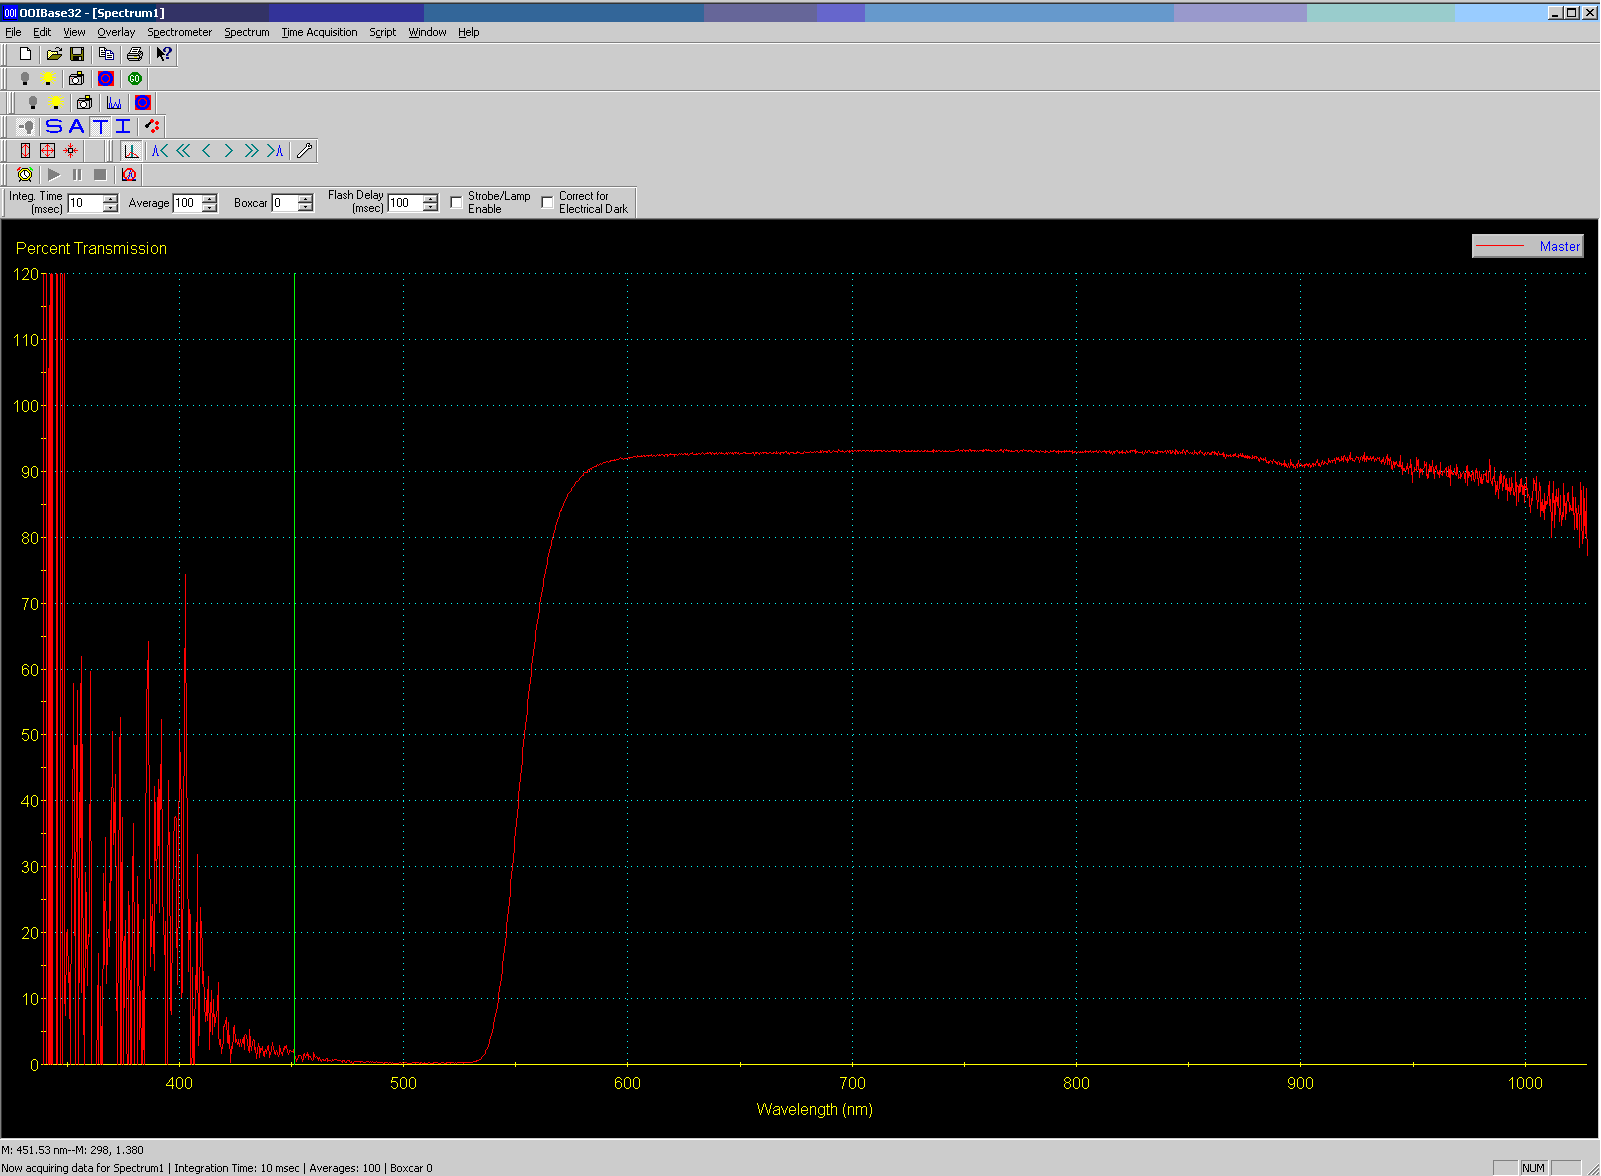Click the yellow lamp reference icon in top toolbar

47,78
